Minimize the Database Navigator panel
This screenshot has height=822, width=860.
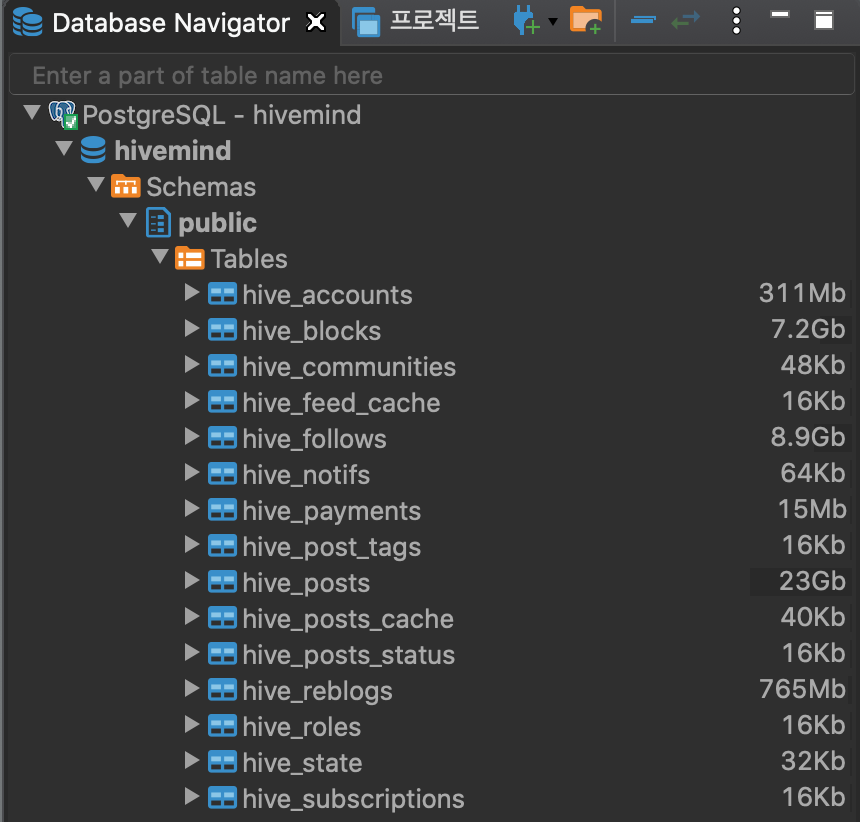779,15
